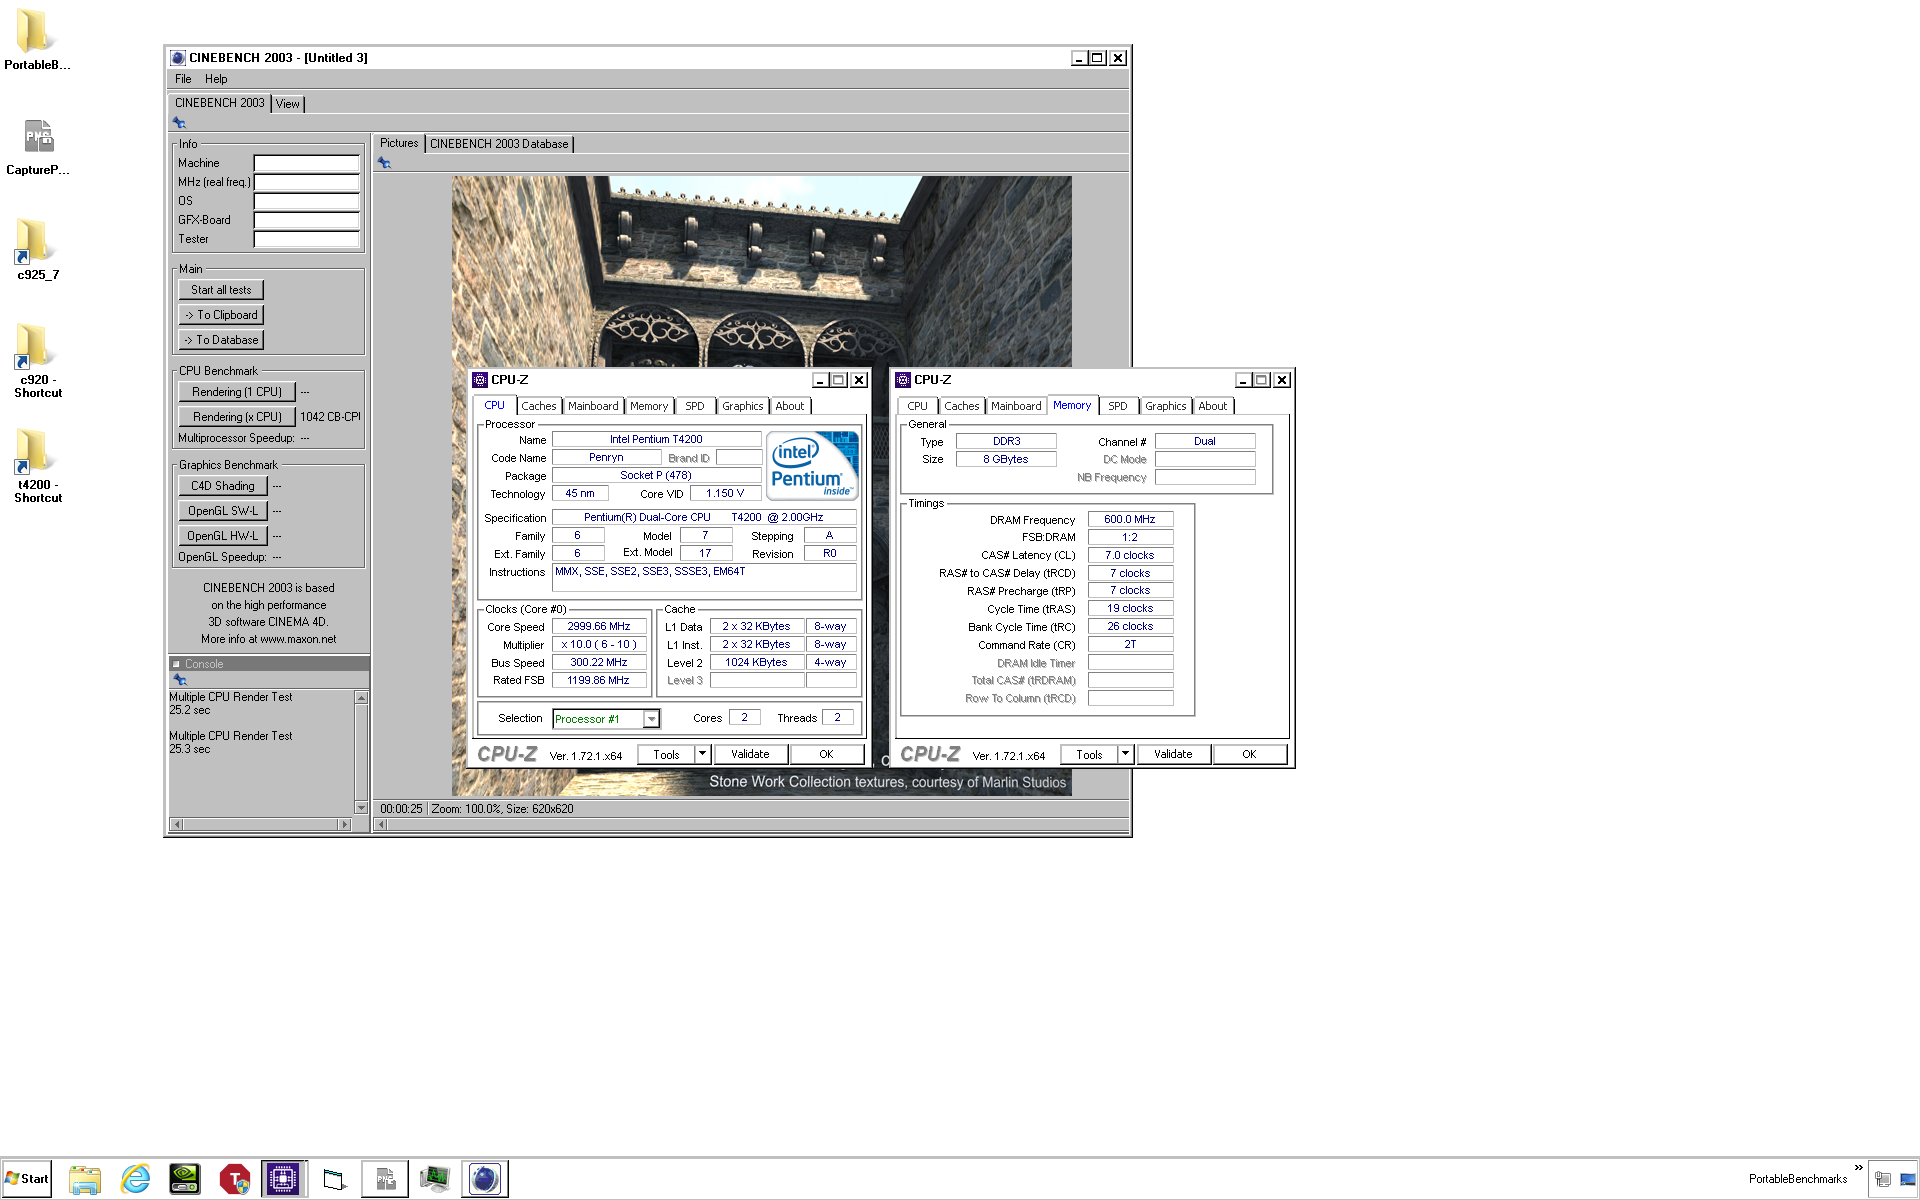Open the system monitor icon in taskbar

(435, 1179)
